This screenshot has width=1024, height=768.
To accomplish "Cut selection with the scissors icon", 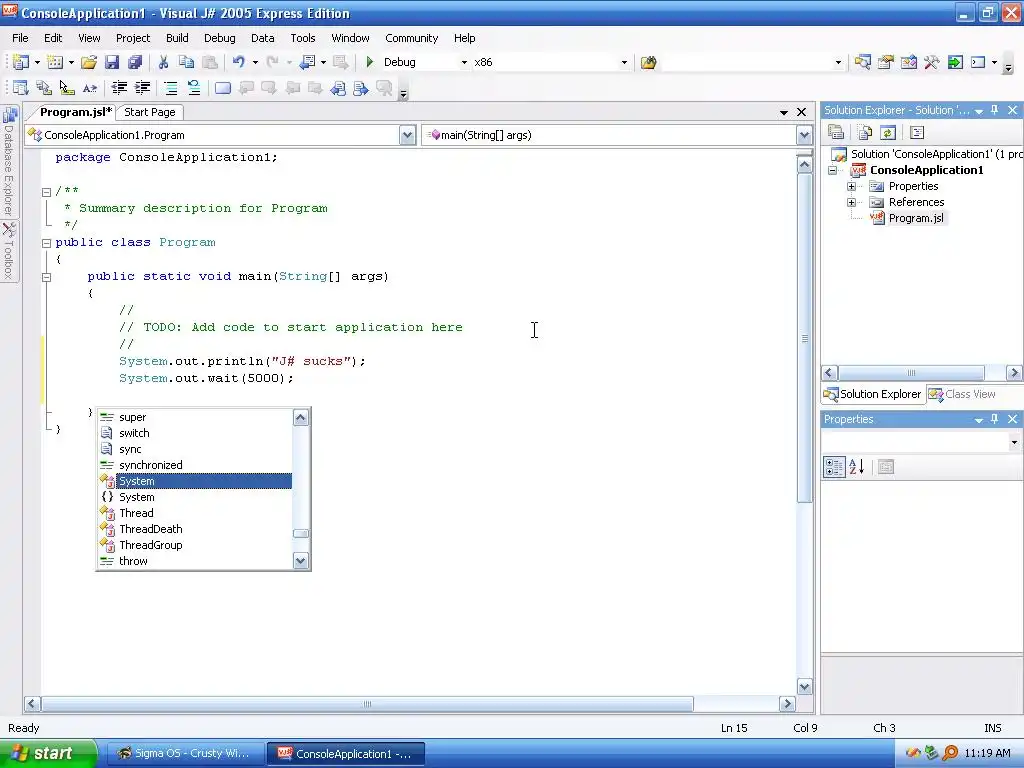I will coord(163,62).
